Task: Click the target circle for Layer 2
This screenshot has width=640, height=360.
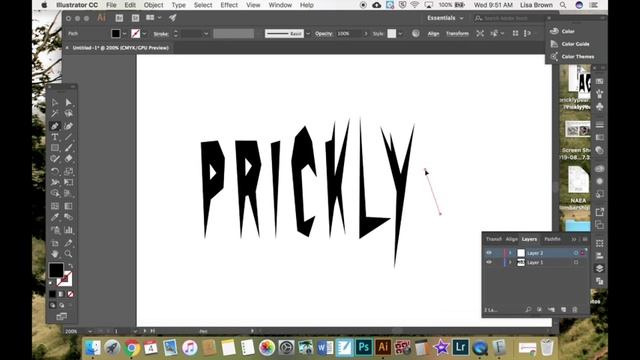Action: pyautogui.click(x=576, y=253)
